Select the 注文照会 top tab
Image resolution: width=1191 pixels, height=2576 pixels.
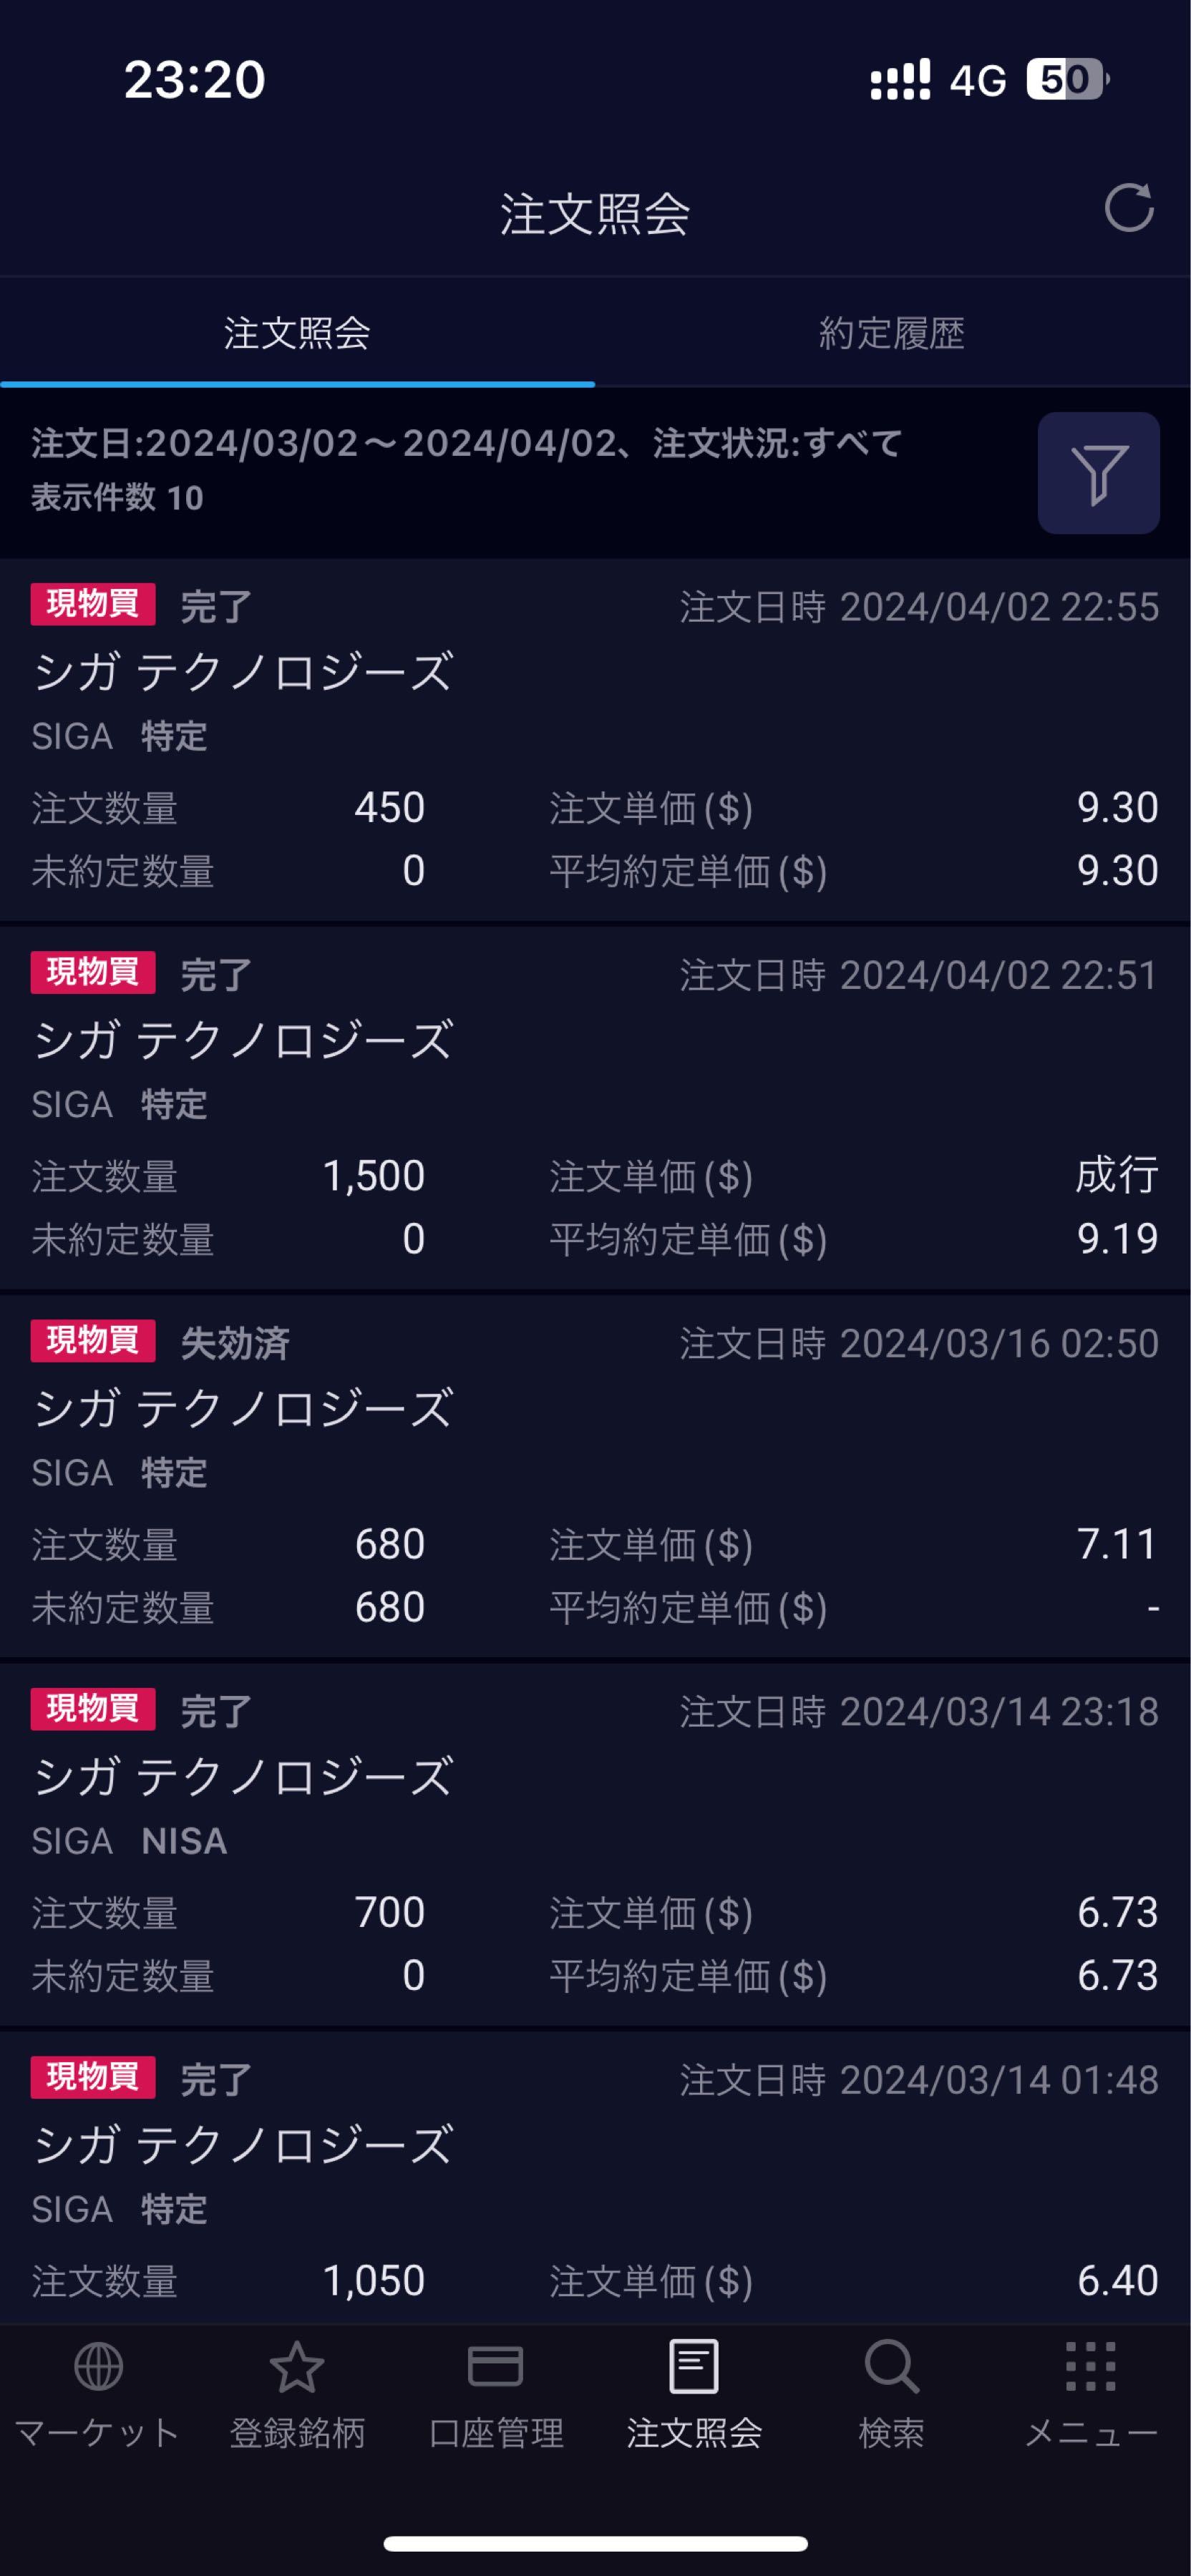tap(297, 333)
